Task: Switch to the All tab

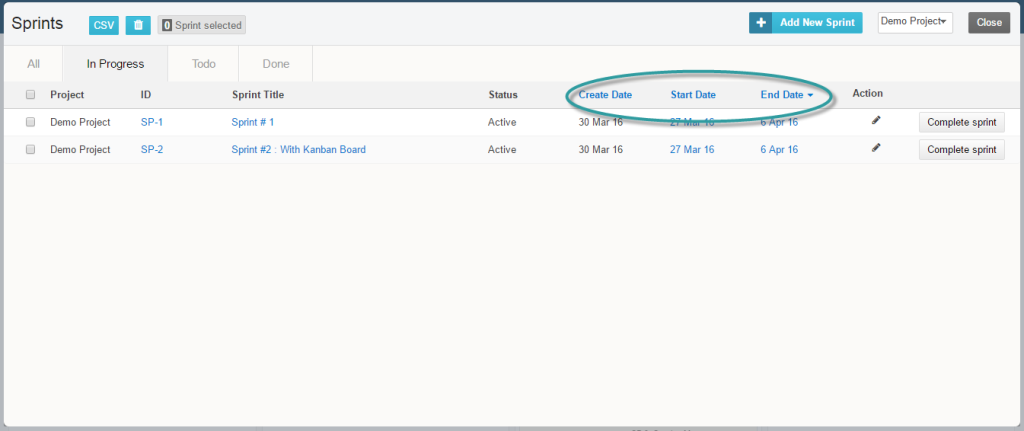Action: pos(34,64)
